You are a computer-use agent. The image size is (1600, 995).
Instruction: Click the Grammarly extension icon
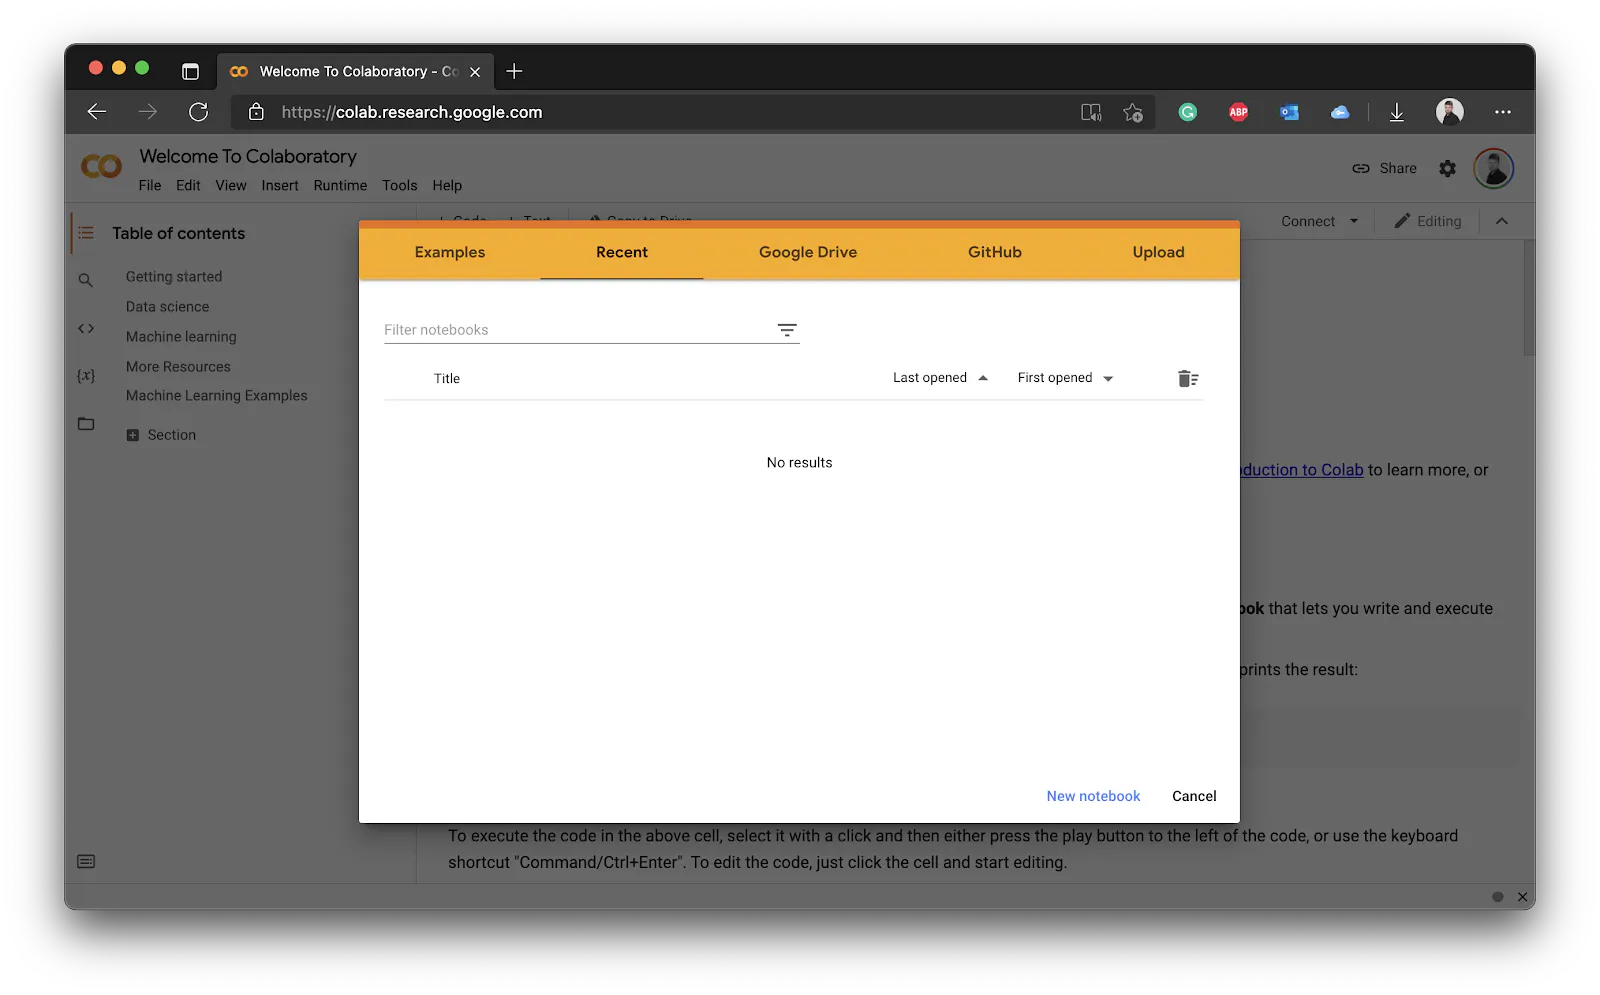[1187, 112]
